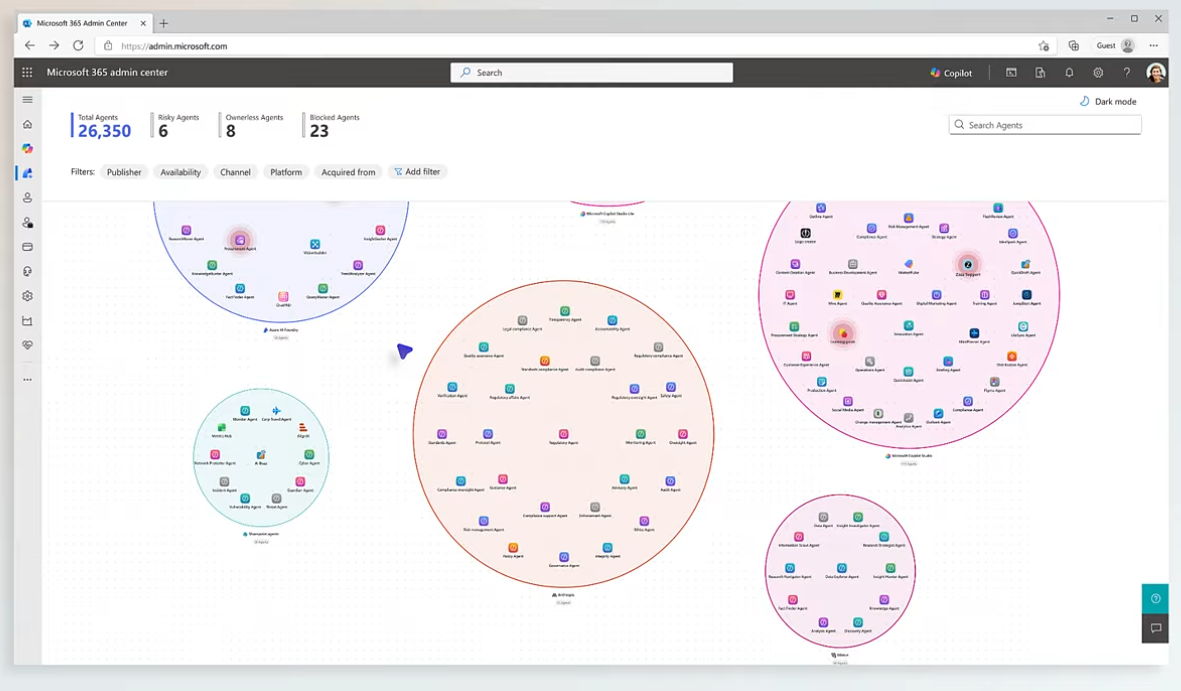1181x691 pixels.
Task: Open the Users icon in left navigation
Action: (27, 198)
